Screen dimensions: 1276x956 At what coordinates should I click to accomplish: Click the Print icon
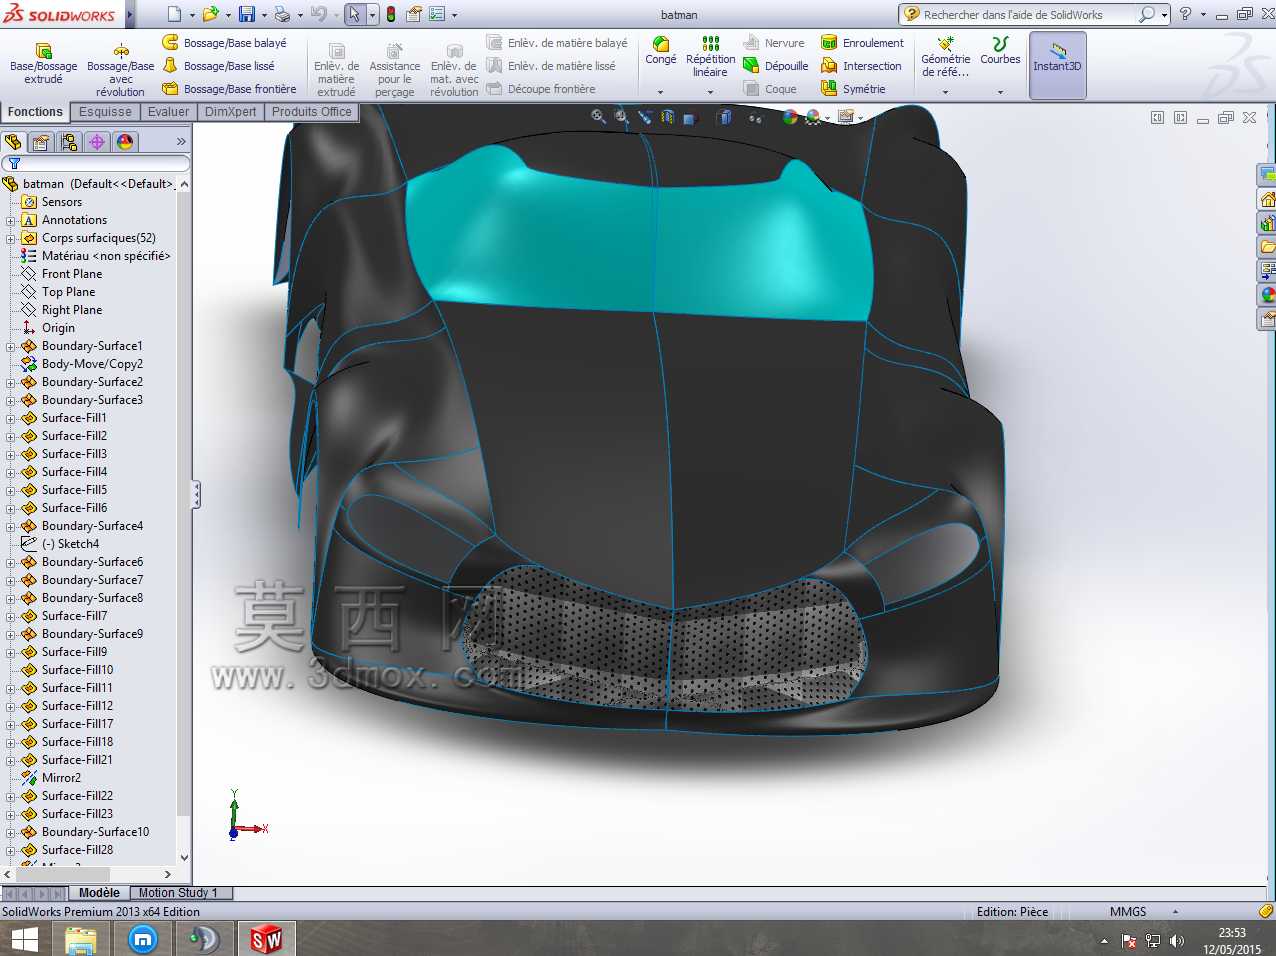pyautogui.click(x=282, y=14)
